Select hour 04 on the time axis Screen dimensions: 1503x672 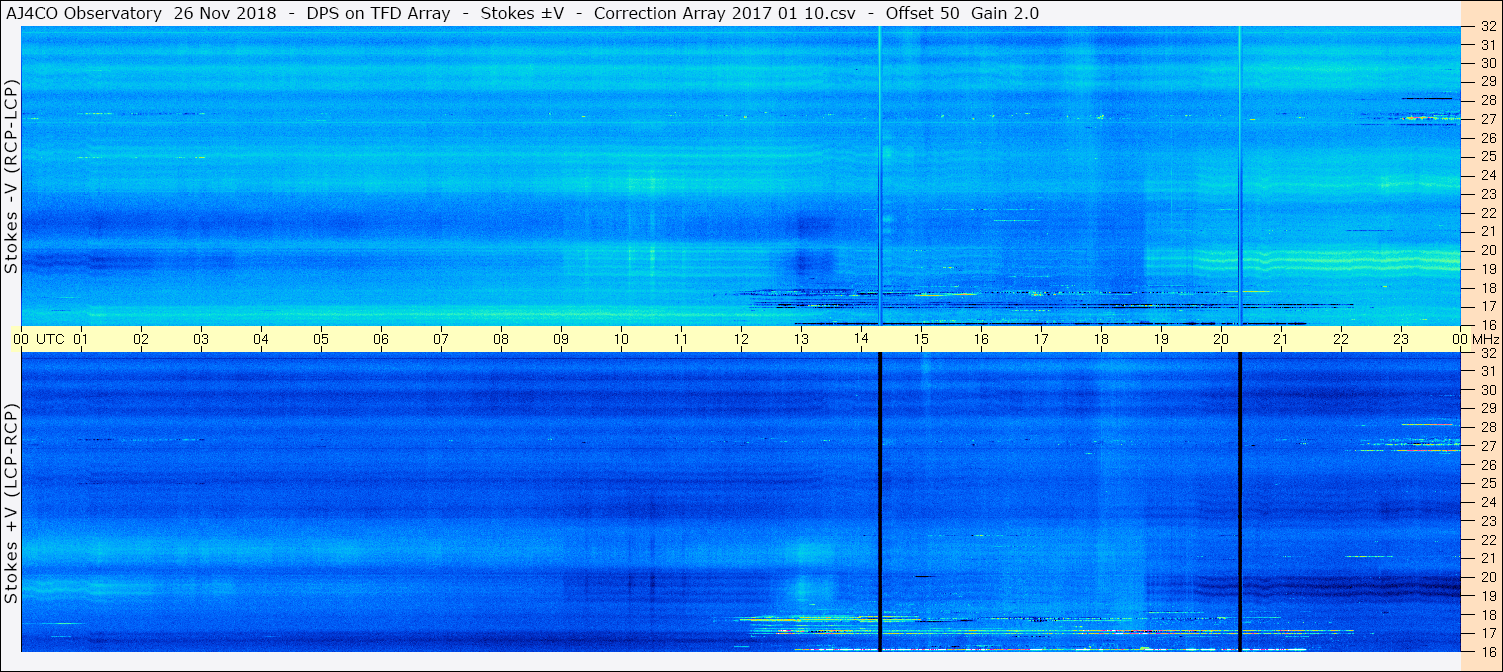coord(261,339)
